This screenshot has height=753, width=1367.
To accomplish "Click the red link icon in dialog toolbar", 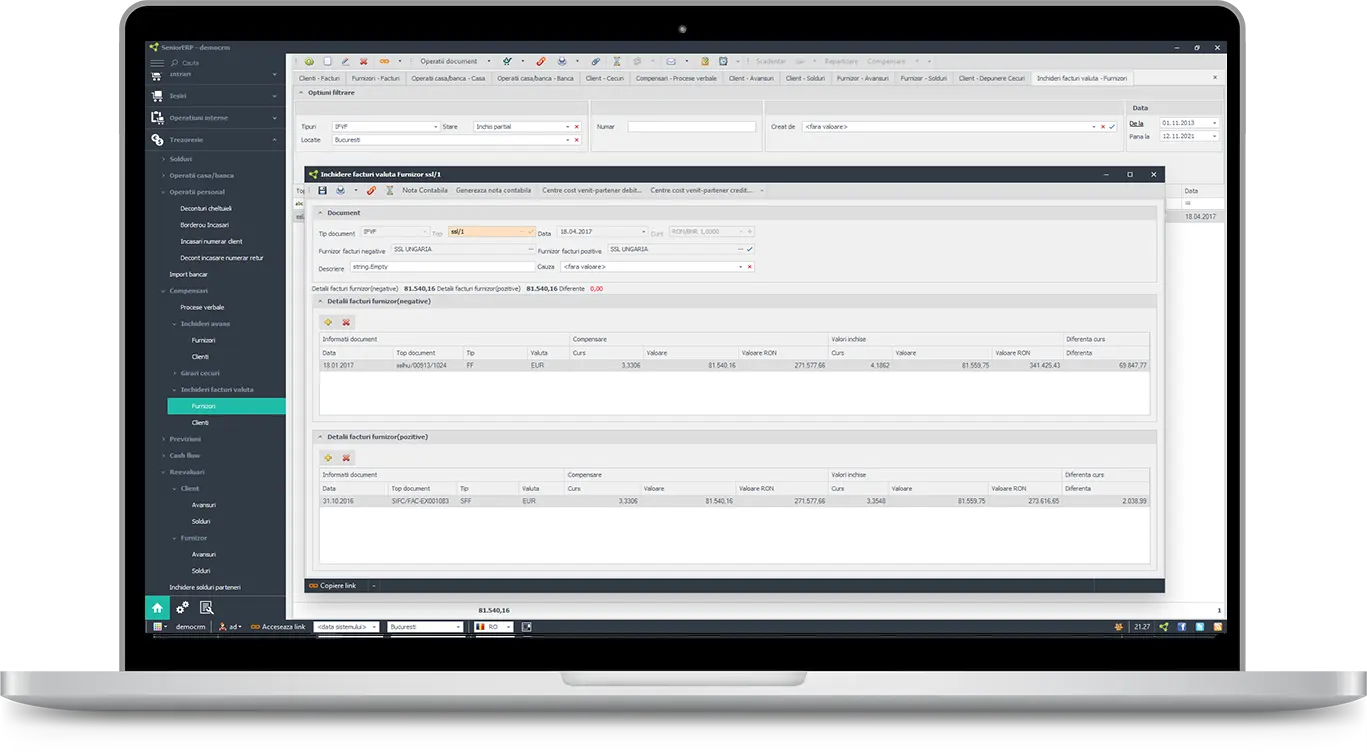I will 371,190.
